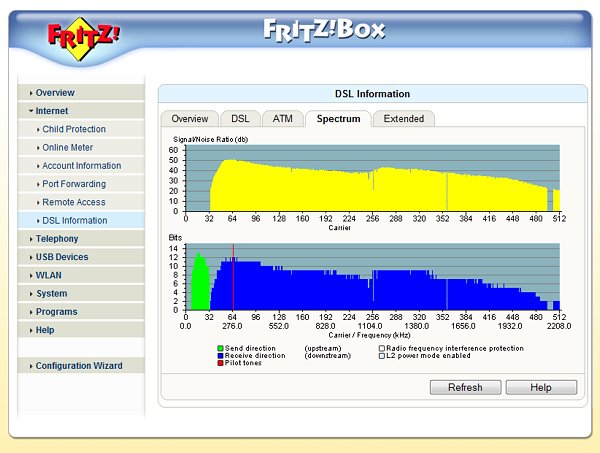This screenshot has width=600, height=453.
Task: Click the green Send direction legend swatch
Action: pos(220,349)
